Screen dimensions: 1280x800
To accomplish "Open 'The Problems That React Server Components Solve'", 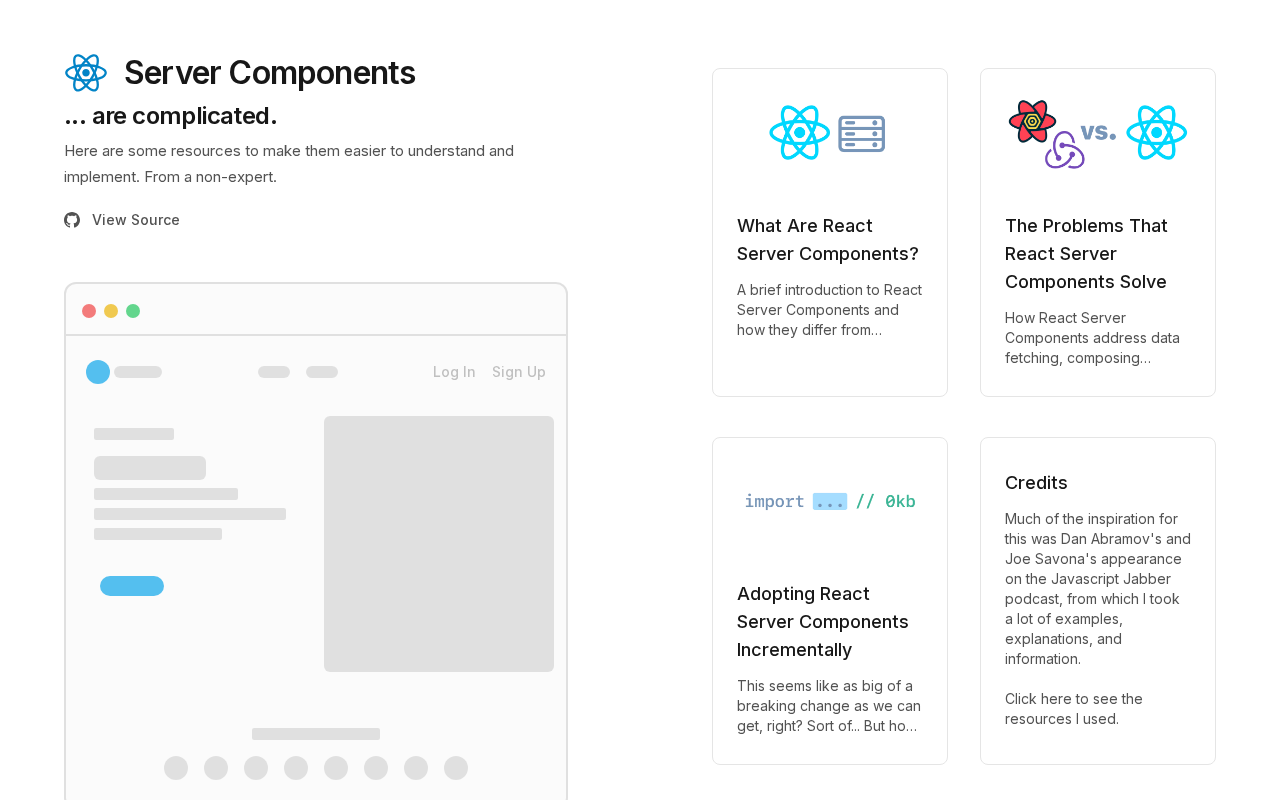I will [x=1086, y=254].
